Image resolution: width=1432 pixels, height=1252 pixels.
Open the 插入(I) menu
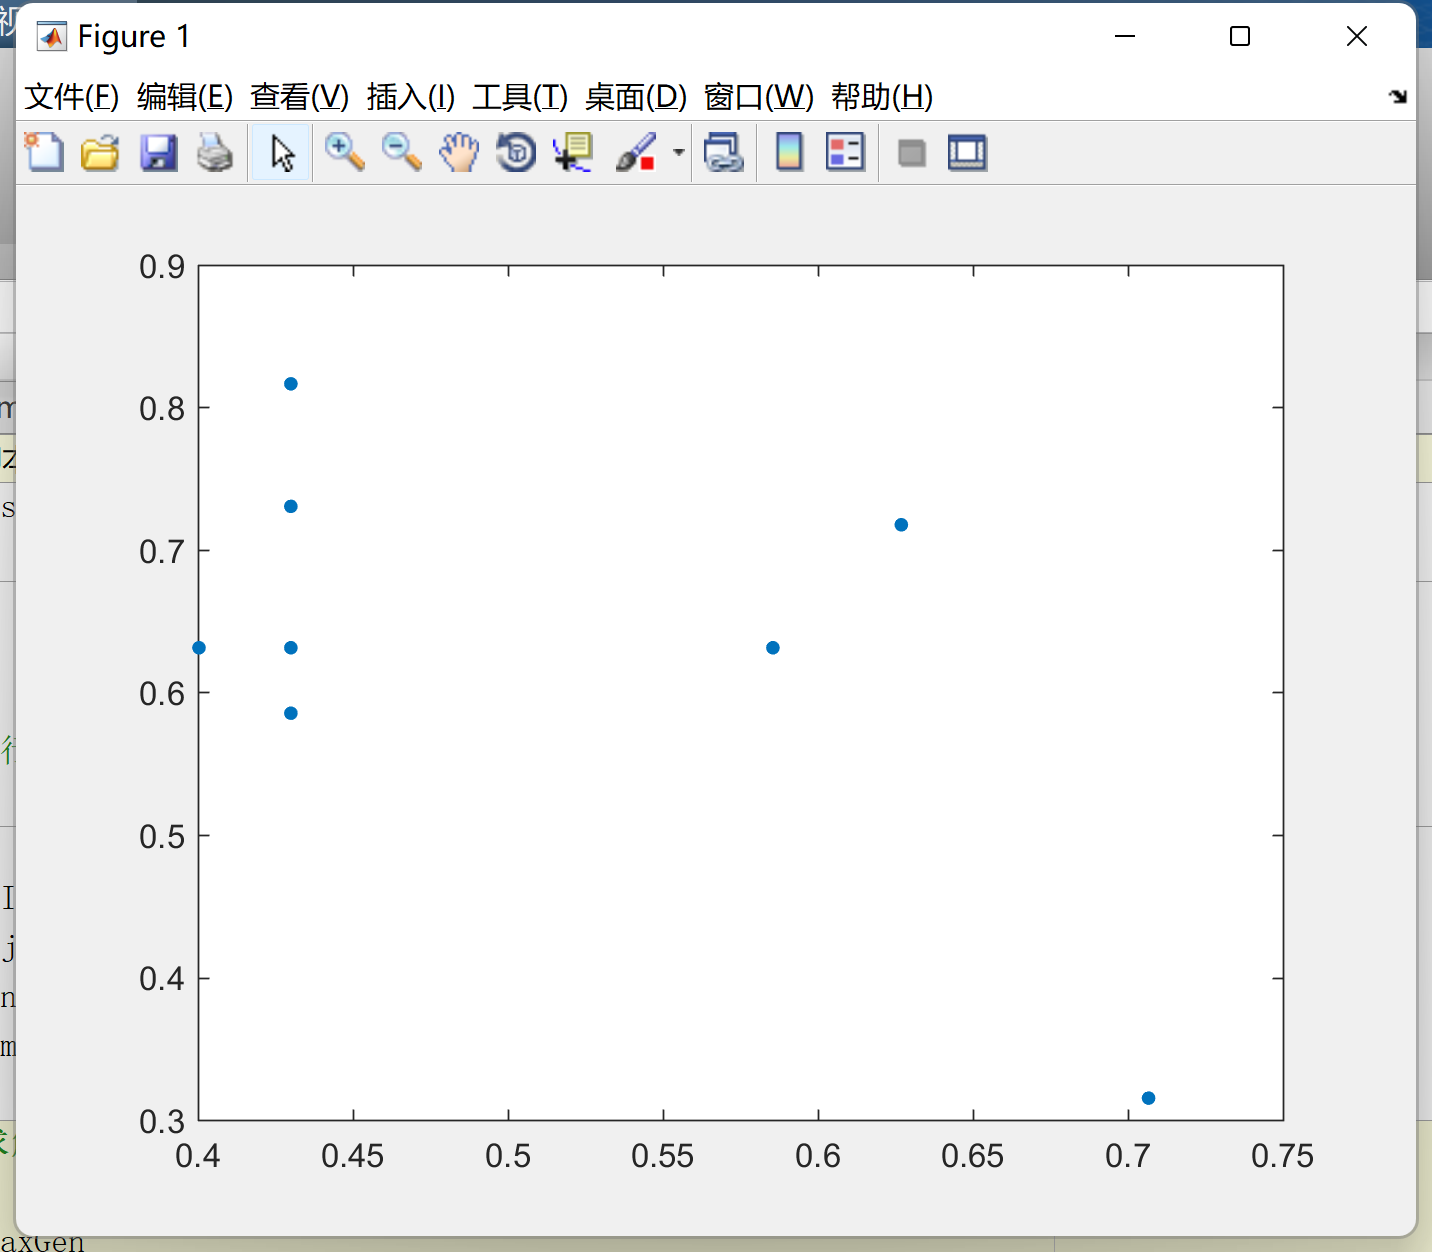[x=411, y=97]
